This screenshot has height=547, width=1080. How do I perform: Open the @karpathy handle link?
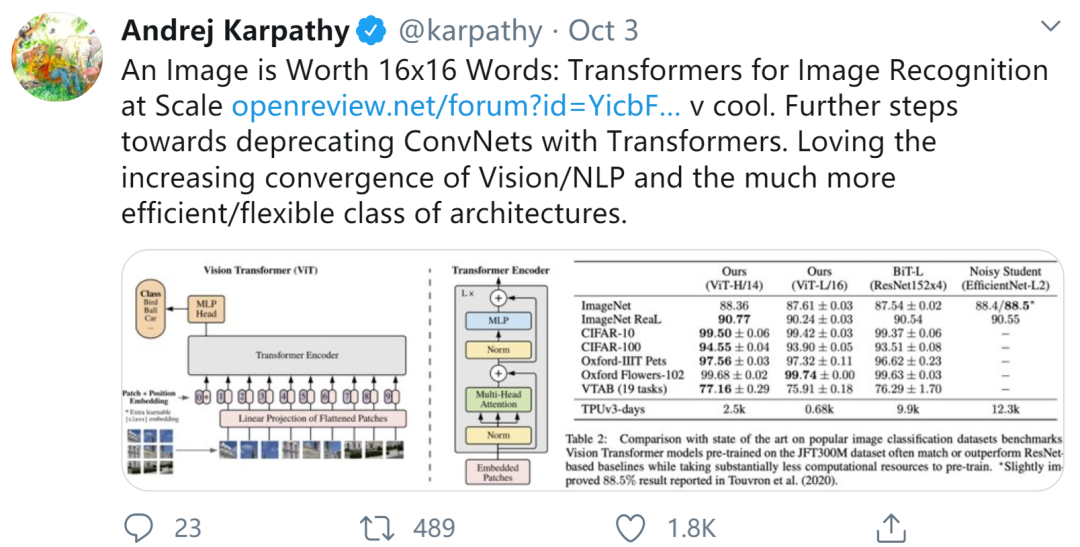(470, 32)
